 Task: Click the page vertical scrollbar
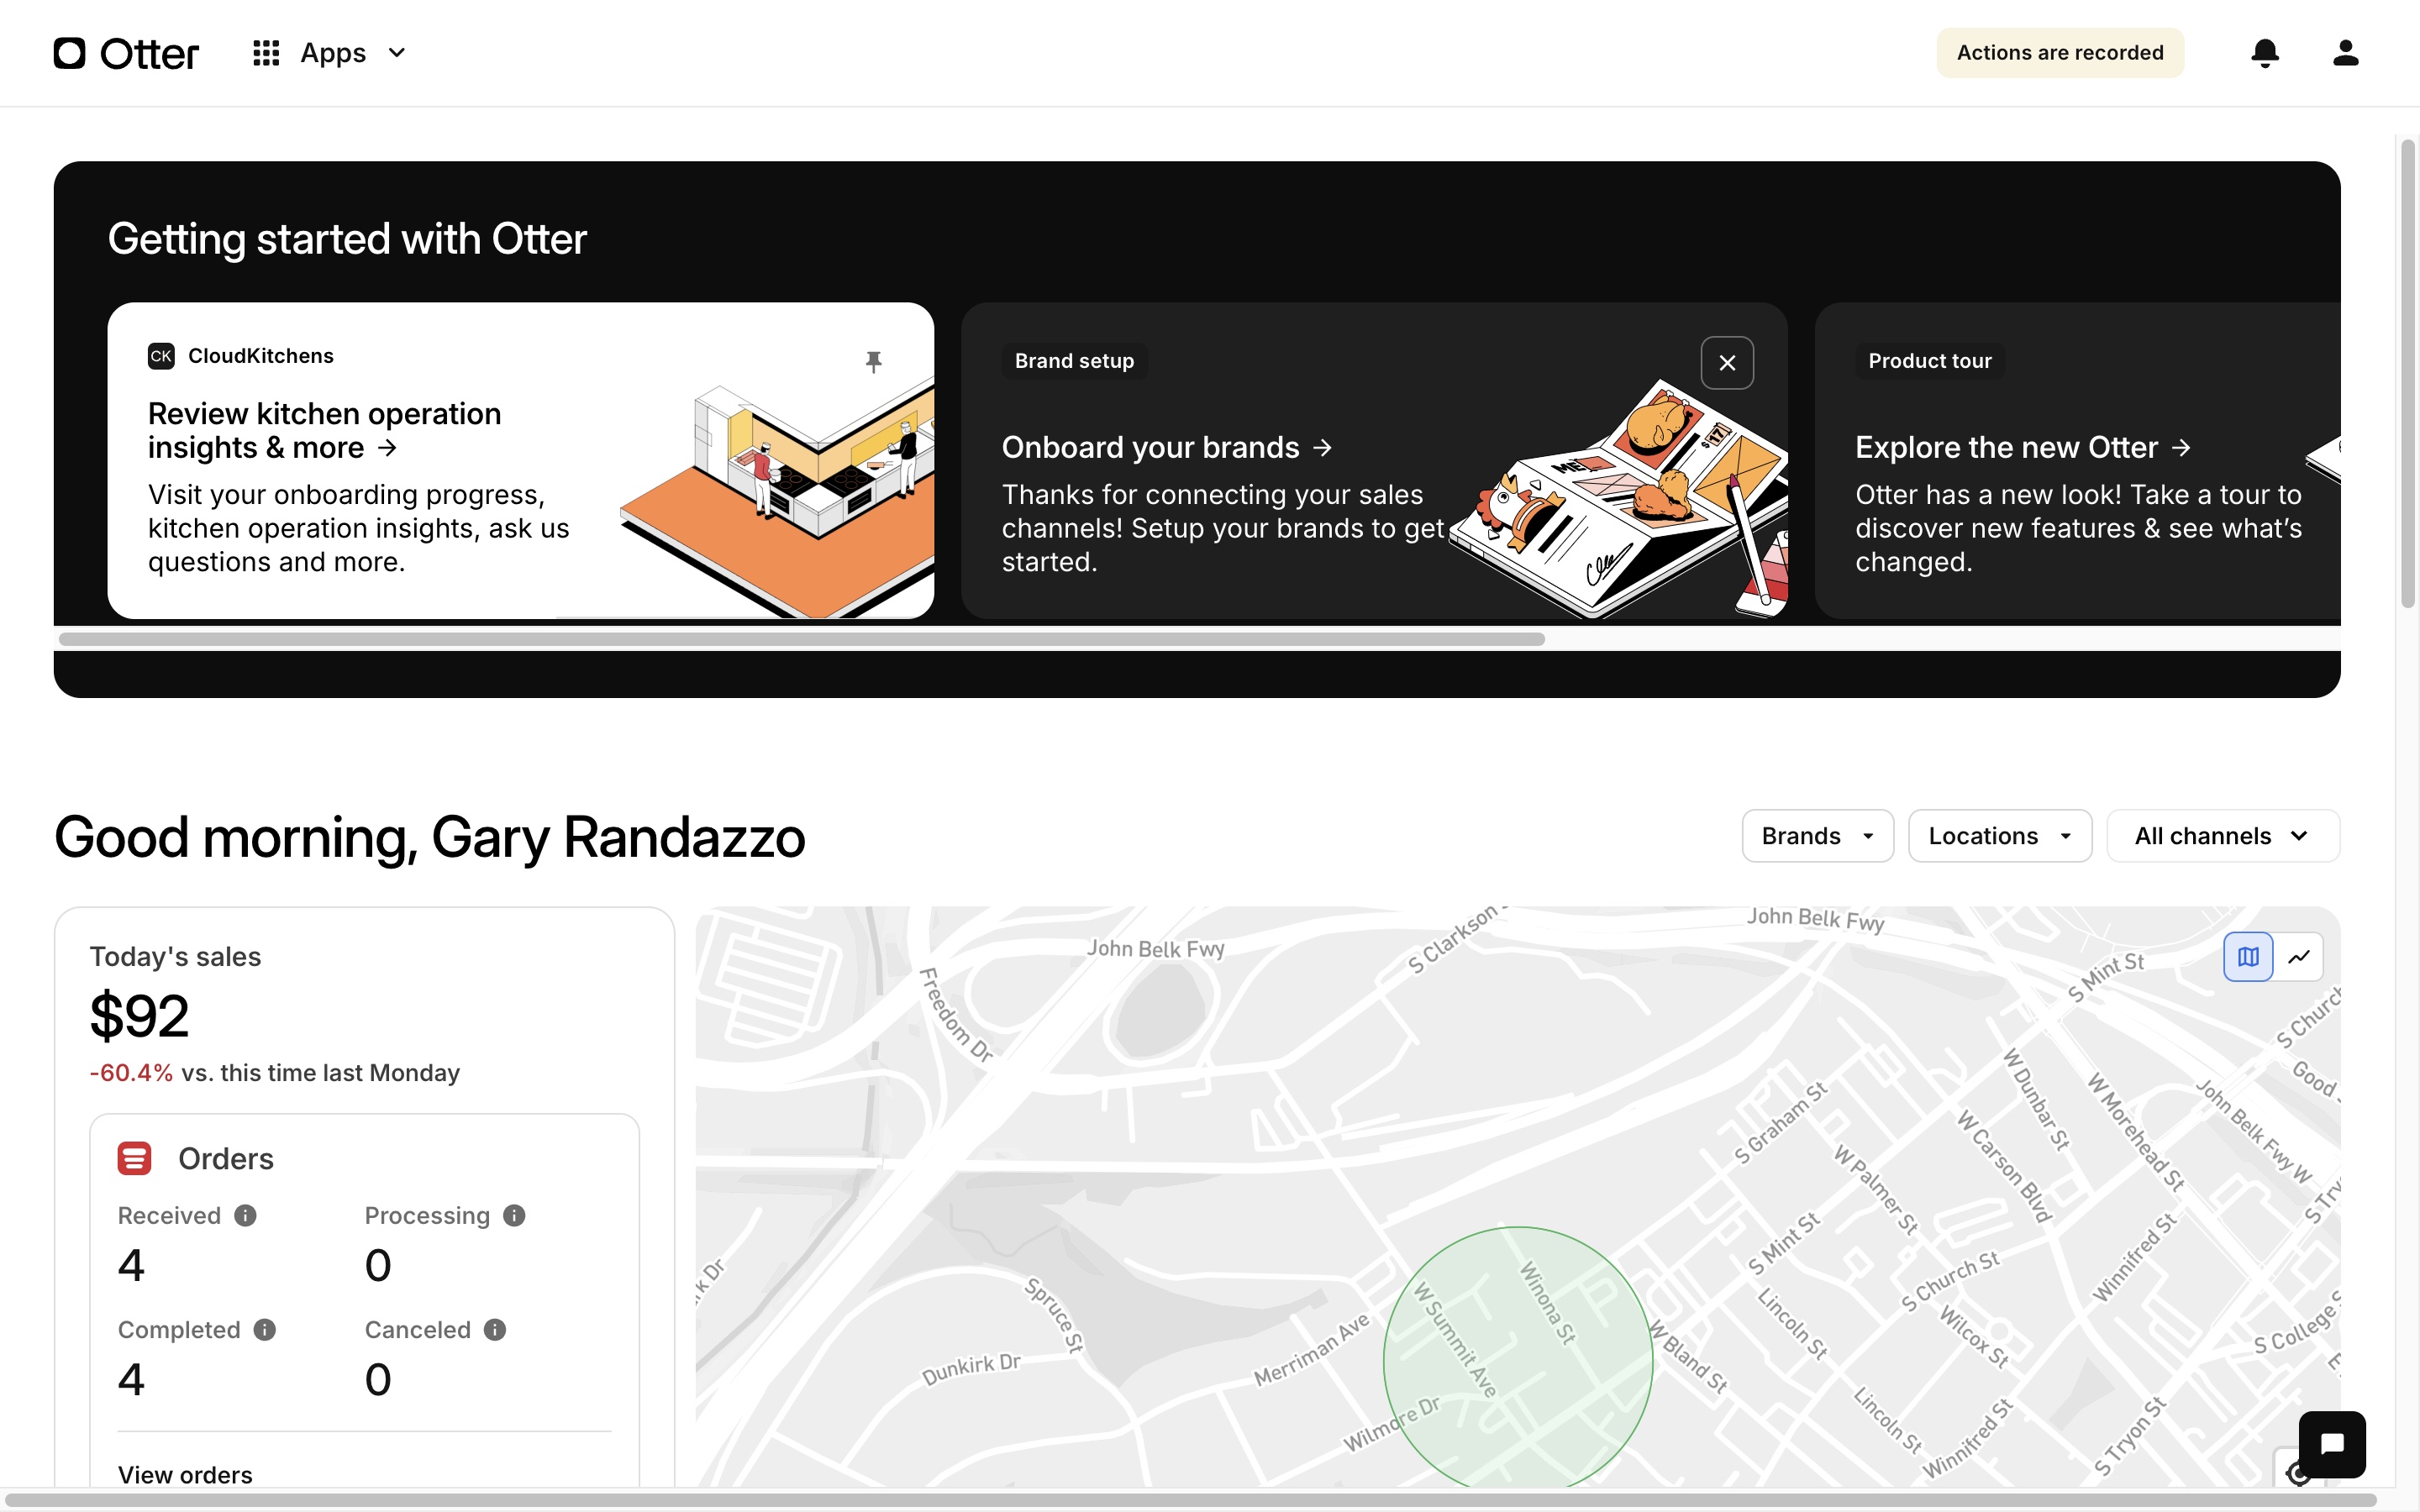coord(2408,373)
